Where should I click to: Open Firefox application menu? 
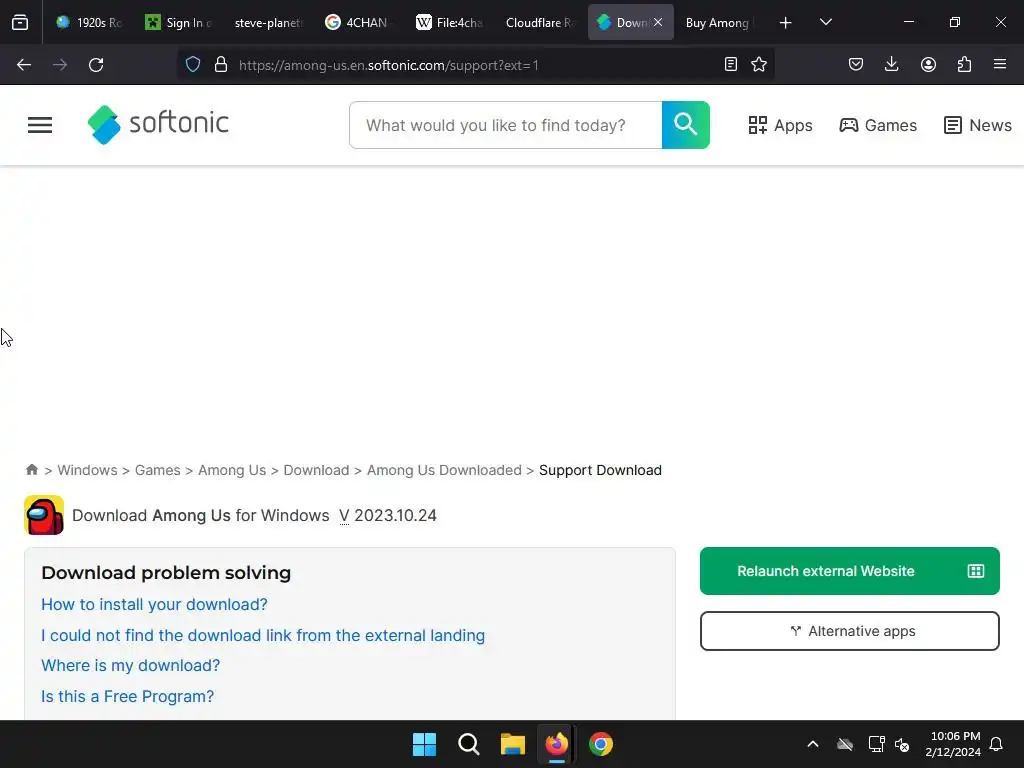pos(1000,64)
